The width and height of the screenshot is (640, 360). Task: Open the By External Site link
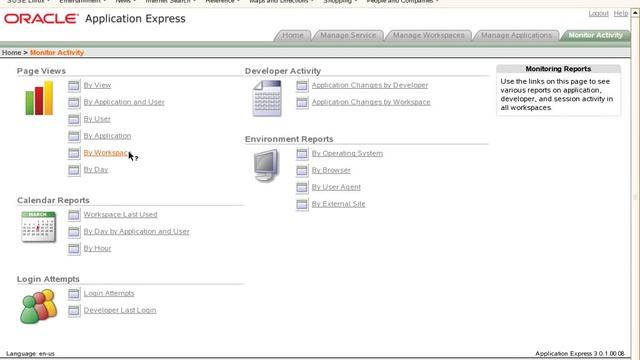[338, 204]
